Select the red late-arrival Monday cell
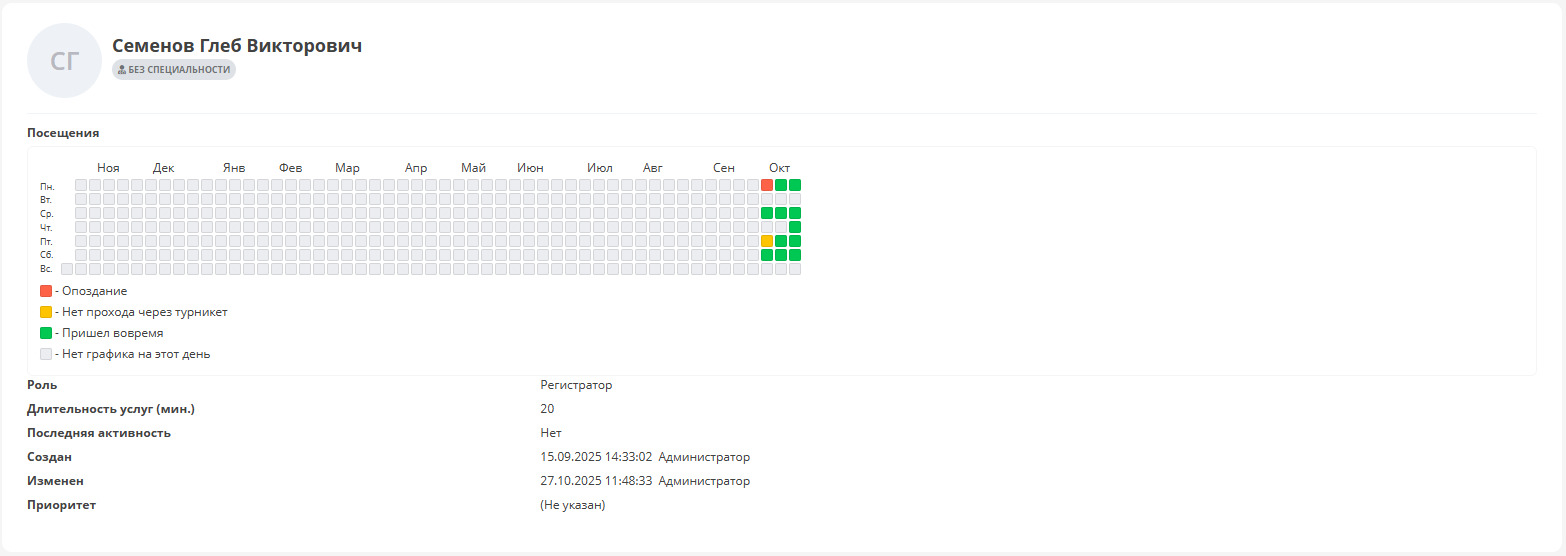The image size is (1566, 556). [767, 185]
